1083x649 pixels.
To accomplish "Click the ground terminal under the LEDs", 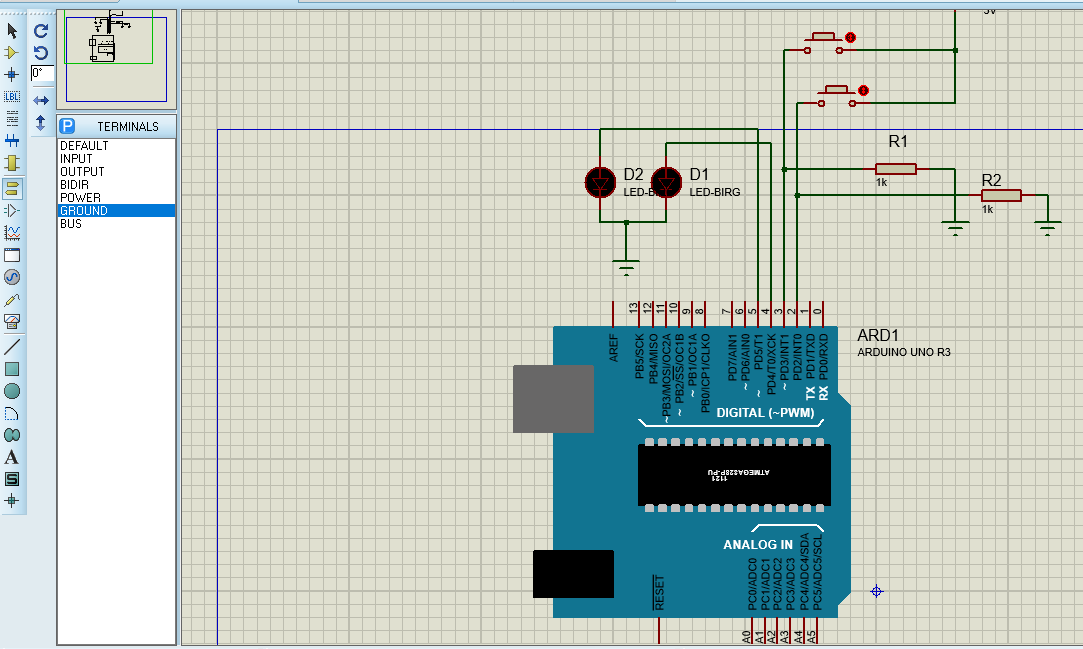I will coord(626,267).
